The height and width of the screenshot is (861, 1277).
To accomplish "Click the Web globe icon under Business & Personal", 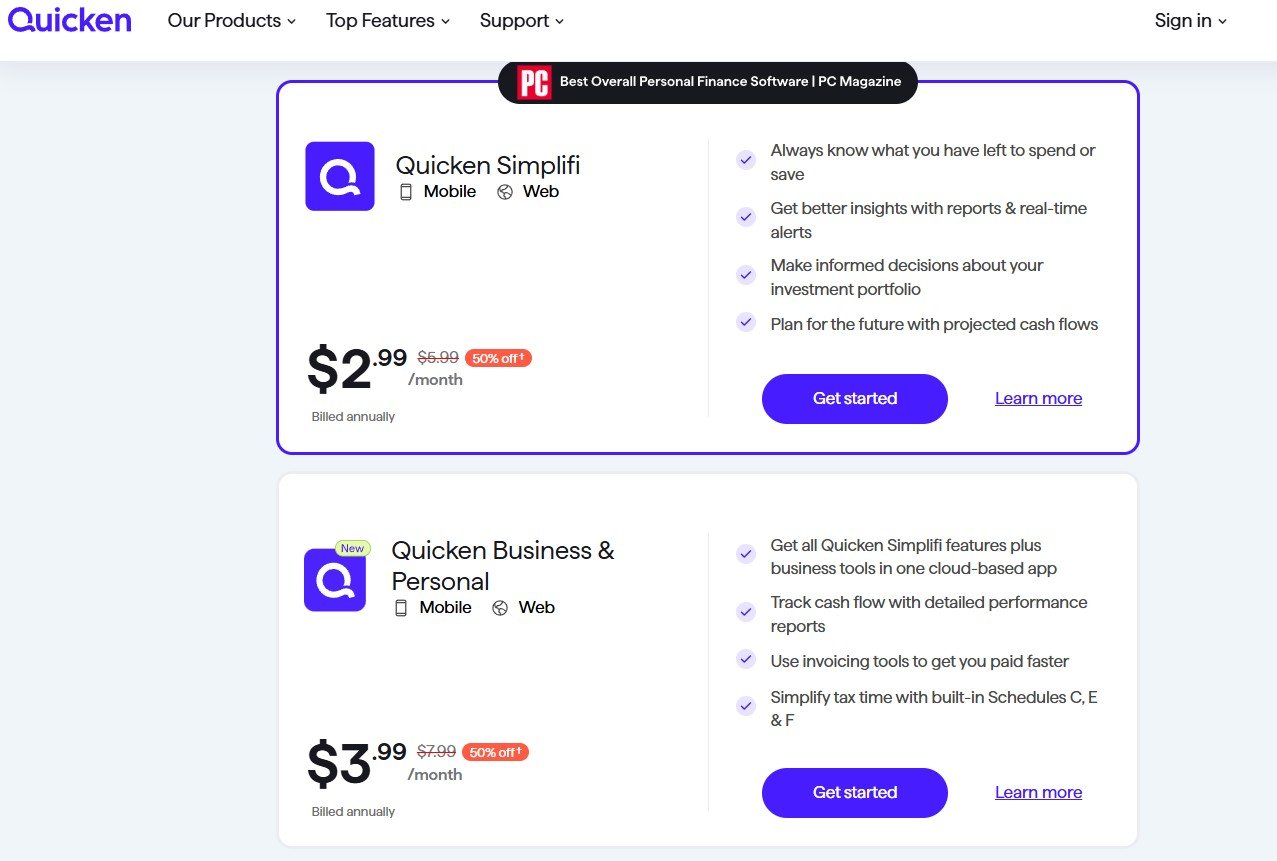I will point(500,608).
